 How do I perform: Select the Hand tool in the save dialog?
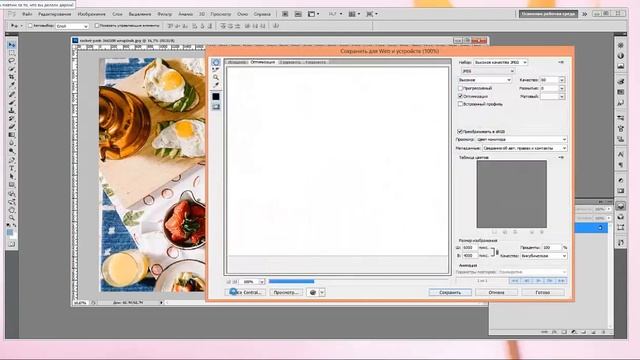pyautogui.click(x=216, y=62)
